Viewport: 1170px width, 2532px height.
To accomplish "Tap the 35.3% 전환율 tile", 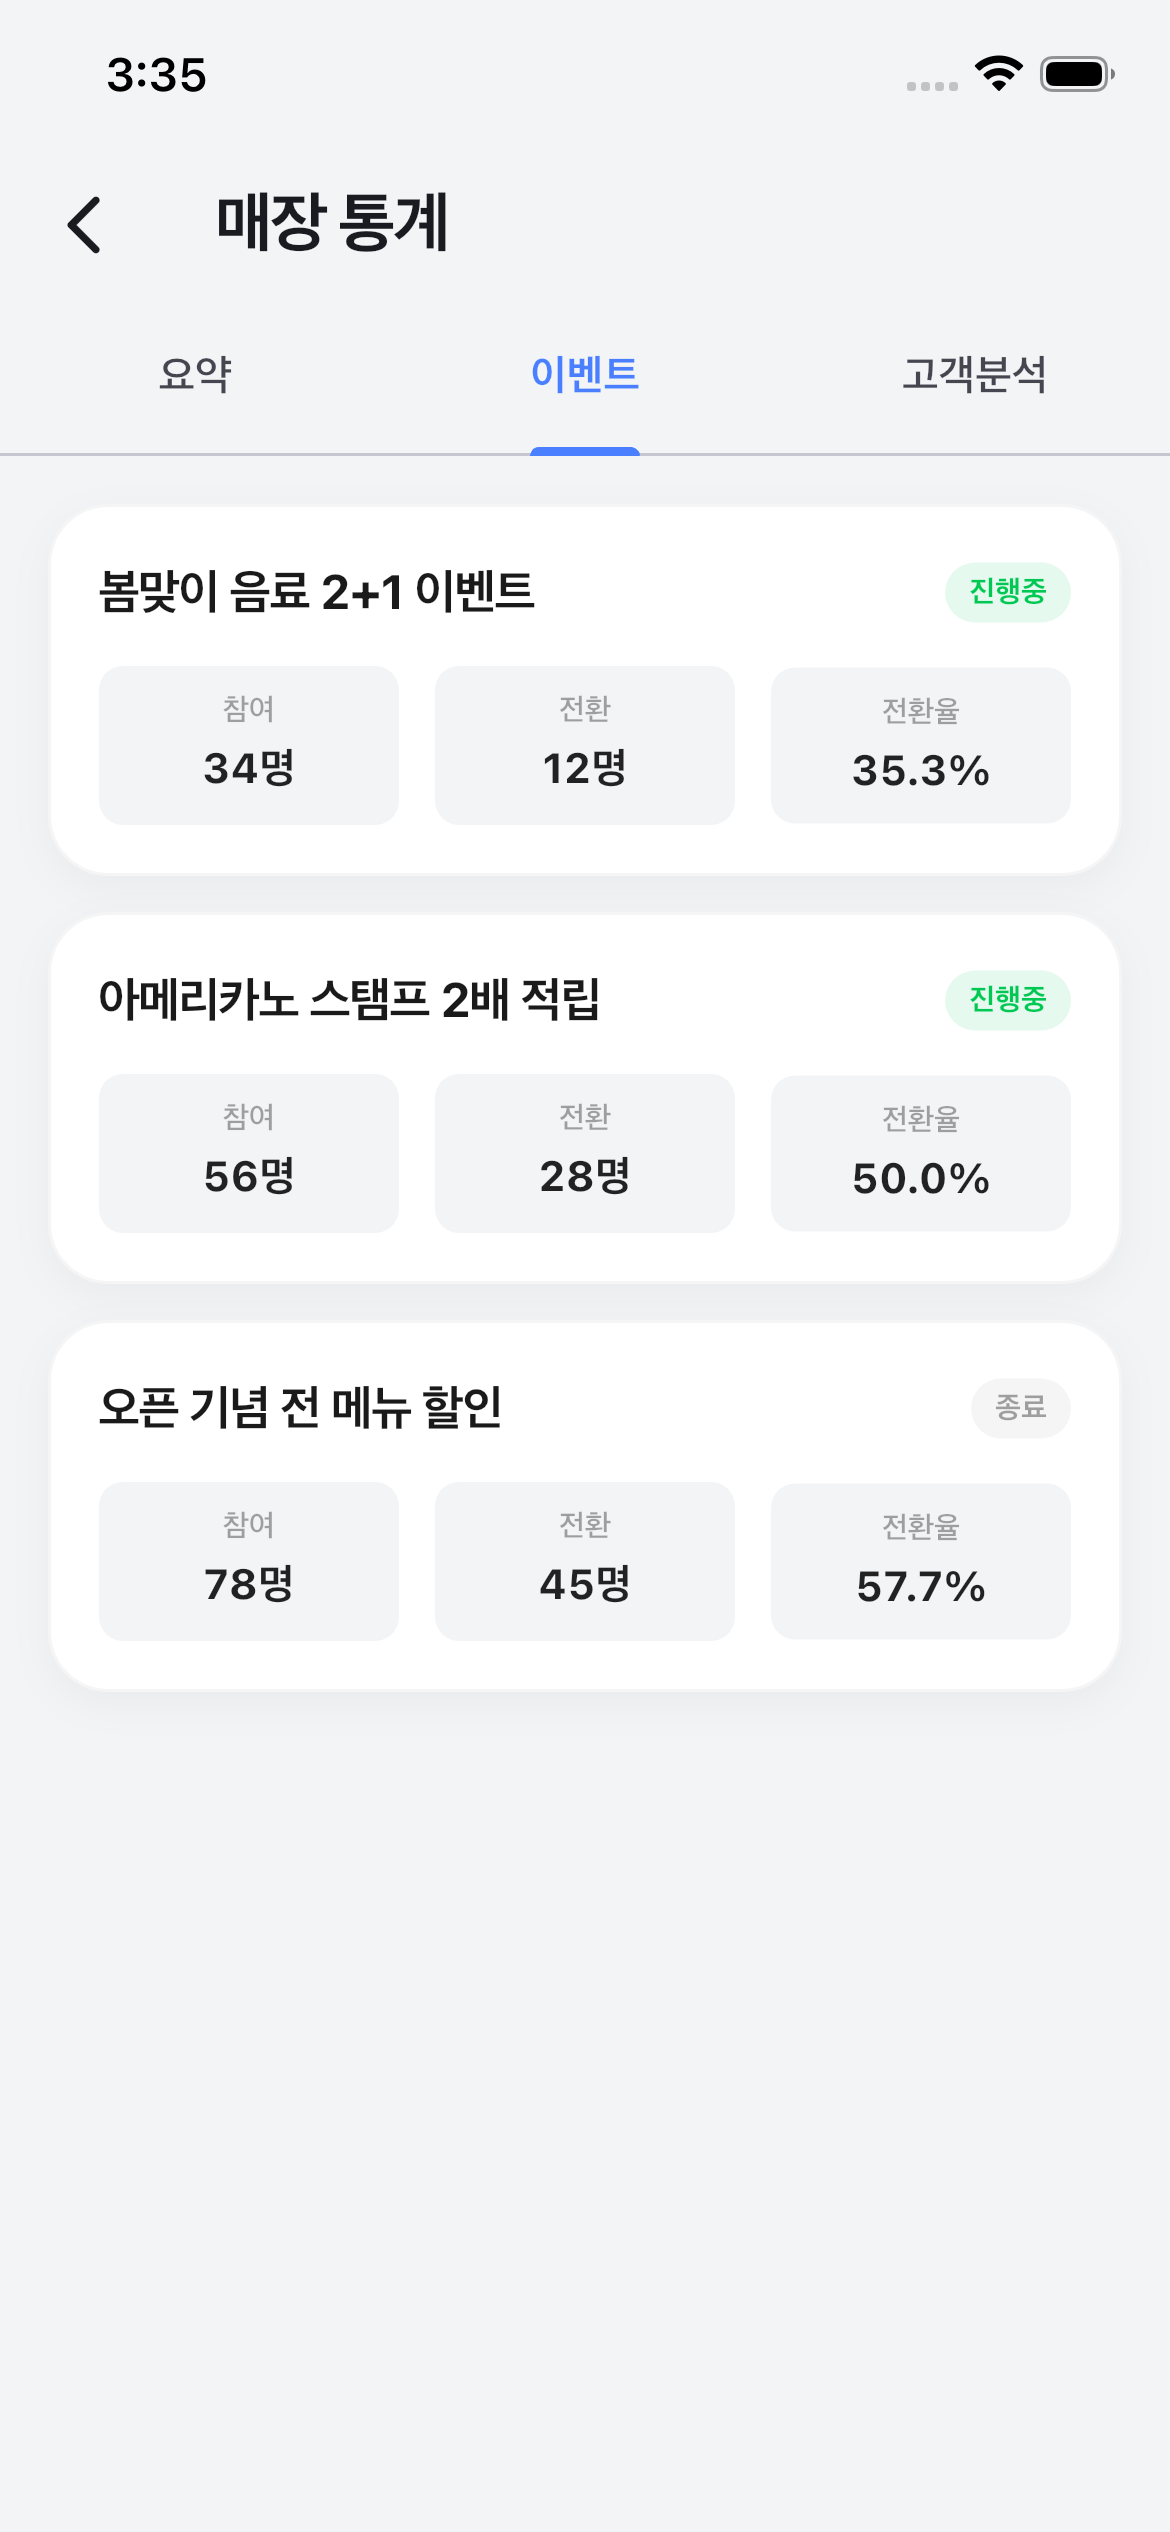I will [x=920, y=746].
